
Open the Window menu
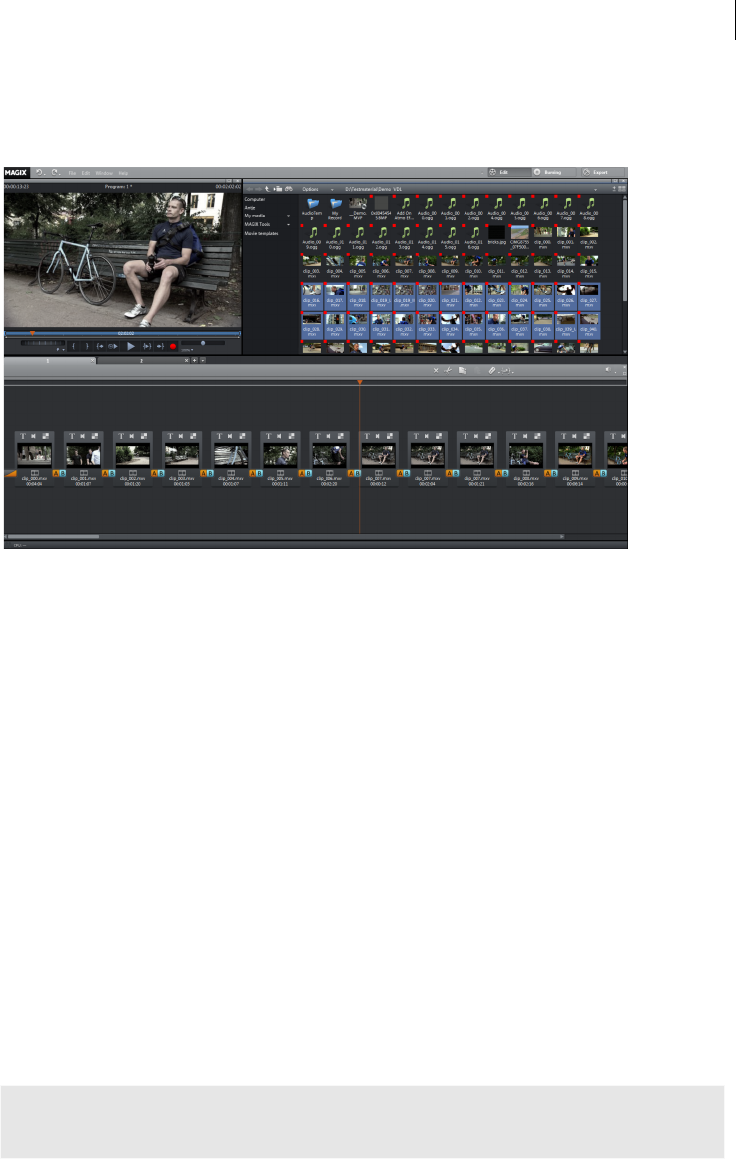104,173
